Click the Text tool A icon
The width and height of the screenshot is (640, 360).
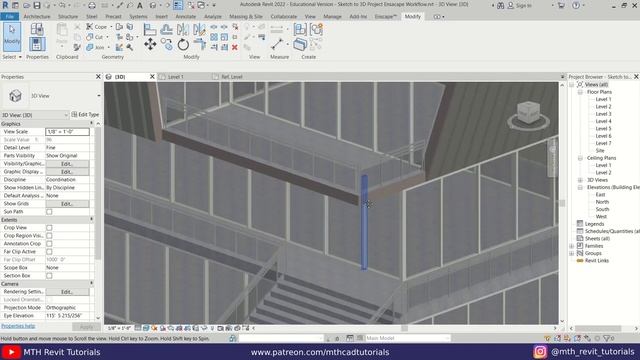tap(140, 5)
